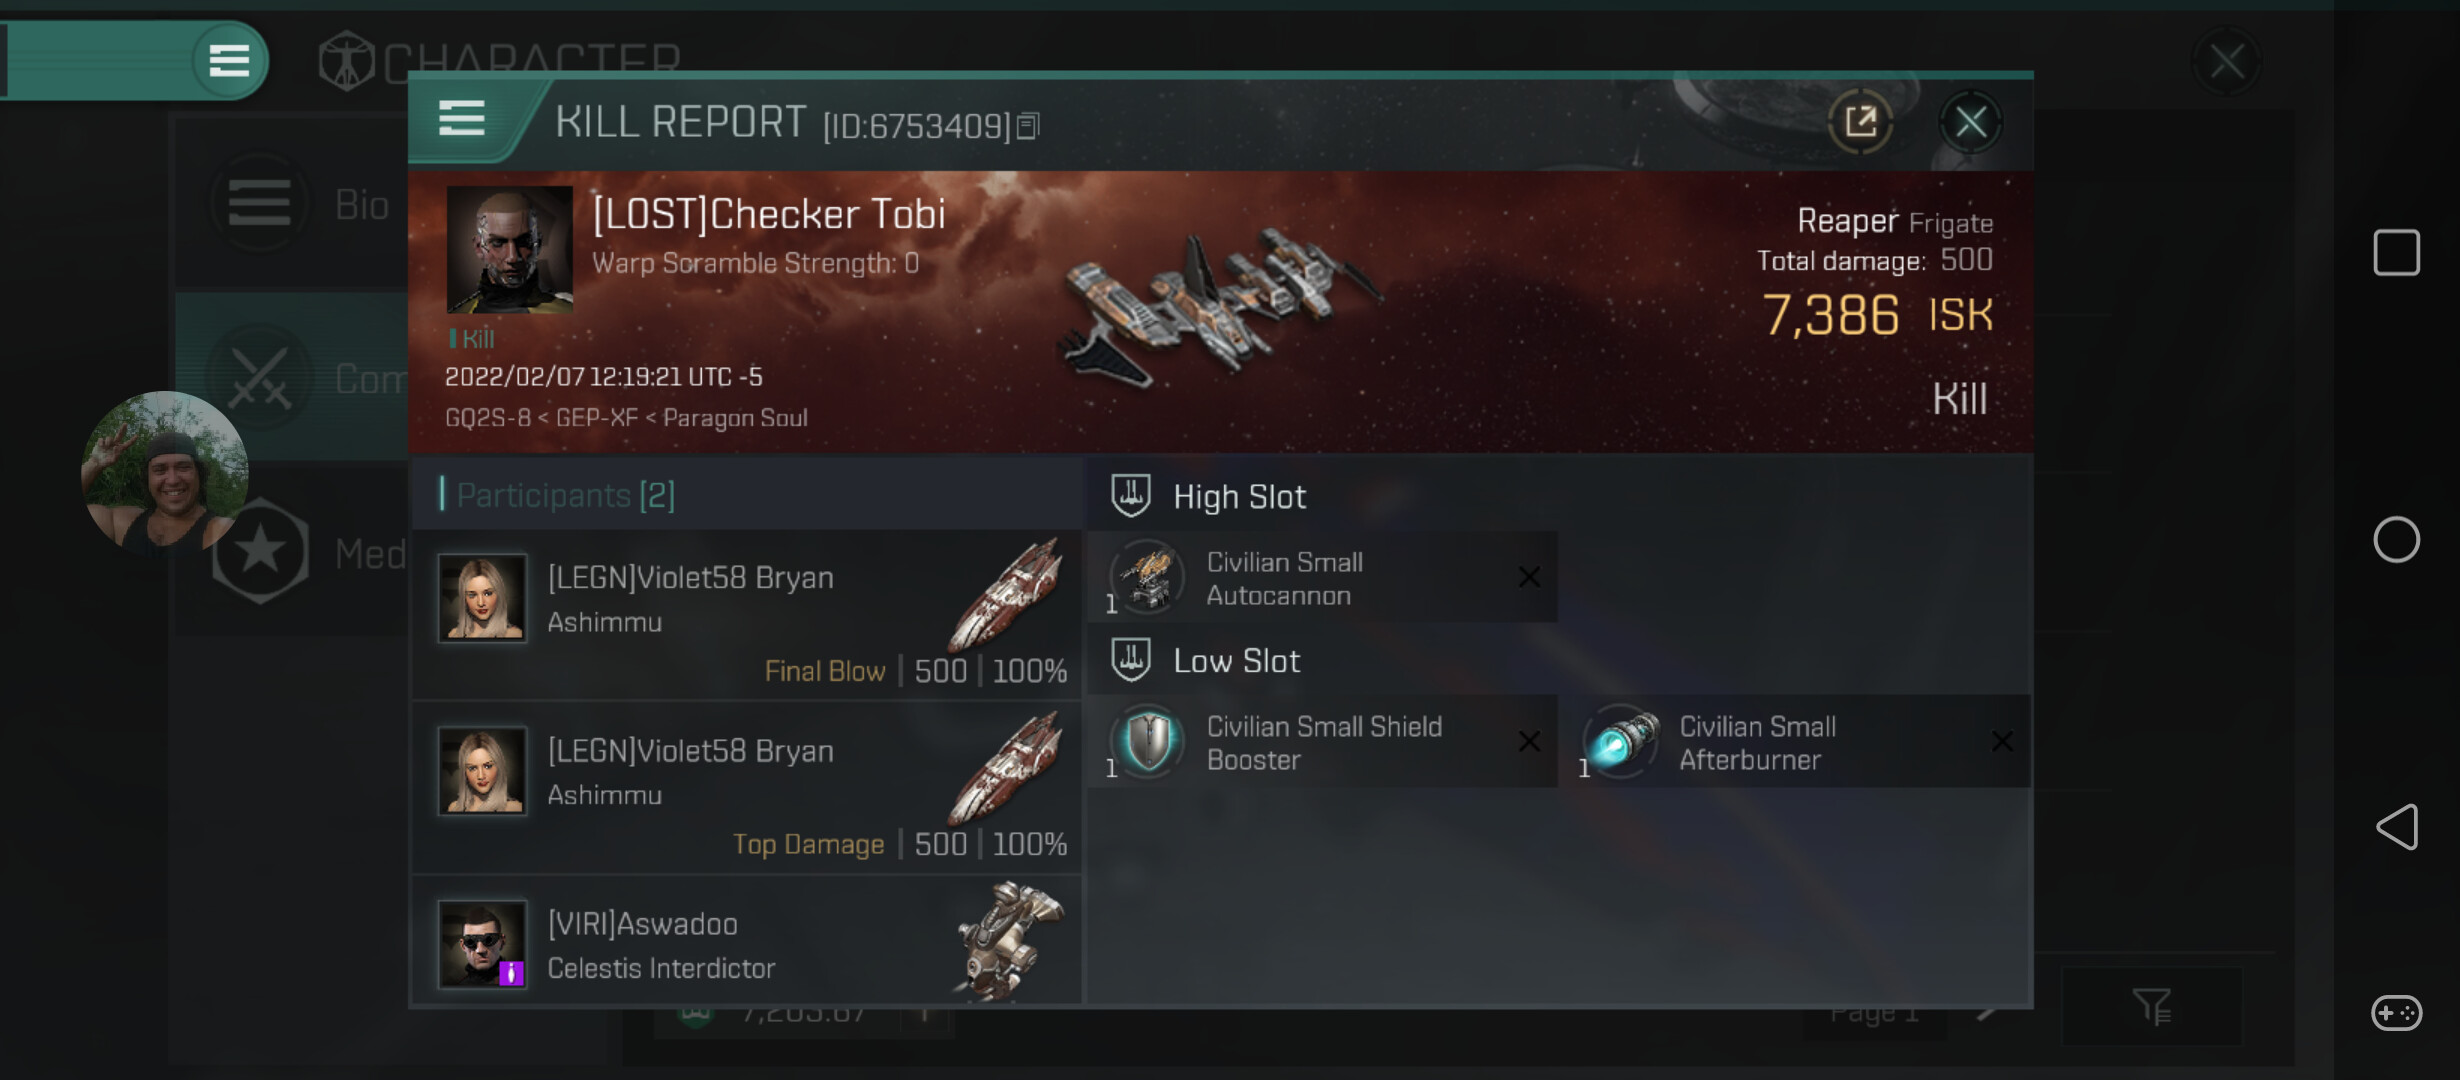Image resolution: width=2460 pixels, height=1080 pixels.
Task: Open the kill report hamburger menu
Action: click(461, 119)
